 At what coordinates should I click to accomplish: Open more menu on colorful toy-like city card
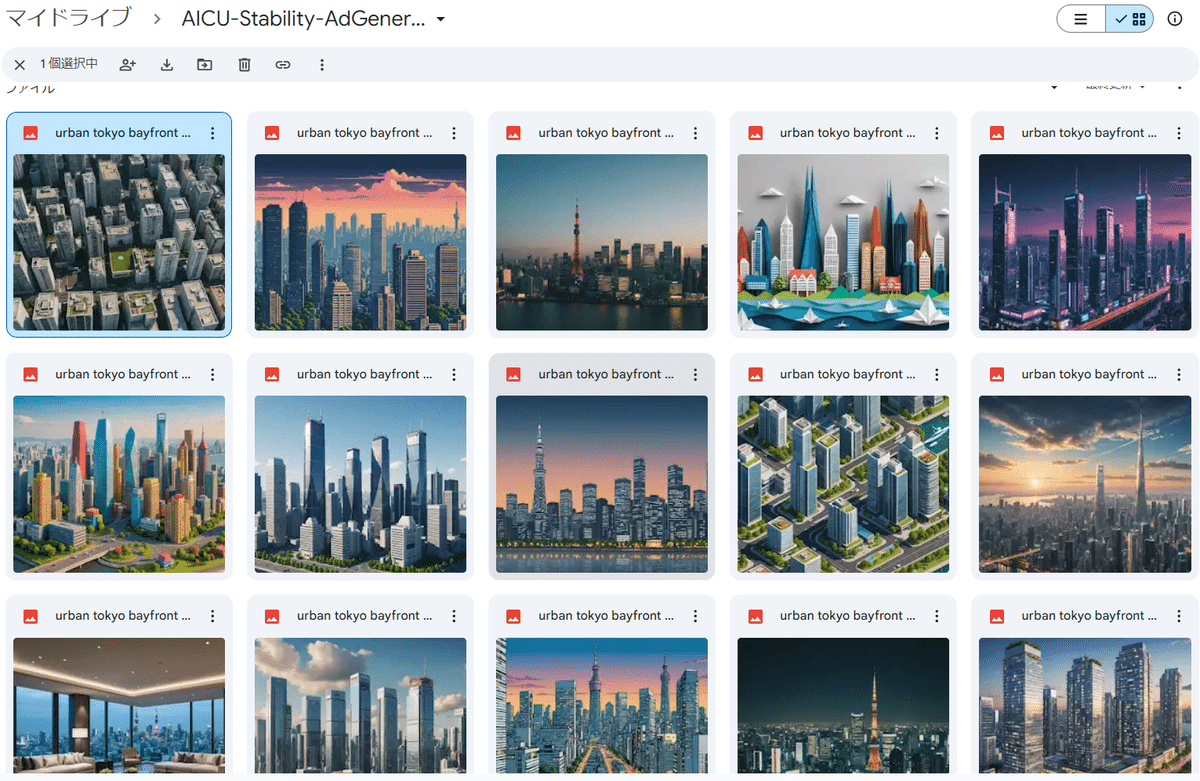[213, 375]
